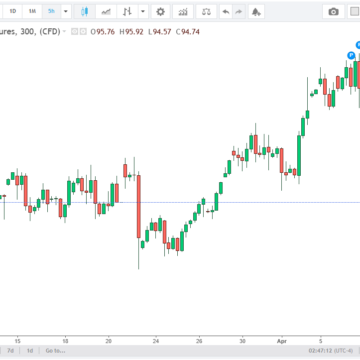Click the 18 date label on time axis
The image size is (360, 360).
click(66, 341)
